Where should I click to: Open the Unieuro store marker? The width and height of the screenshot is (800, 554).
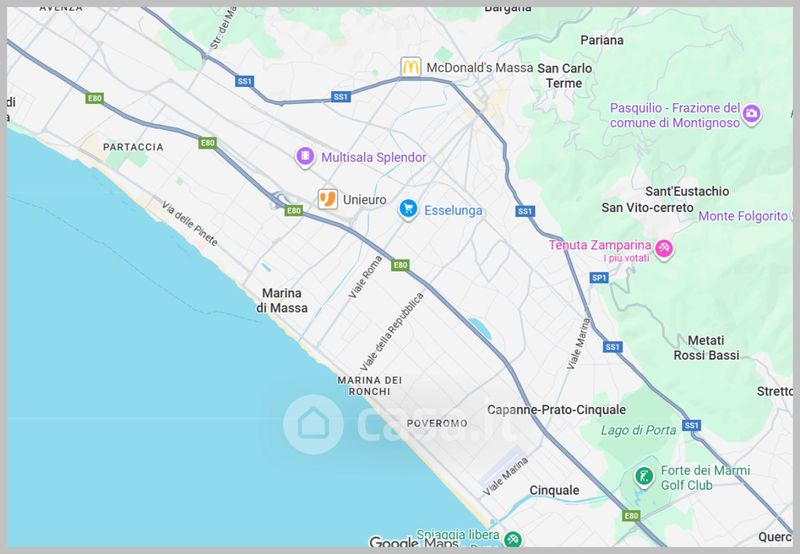328,199
